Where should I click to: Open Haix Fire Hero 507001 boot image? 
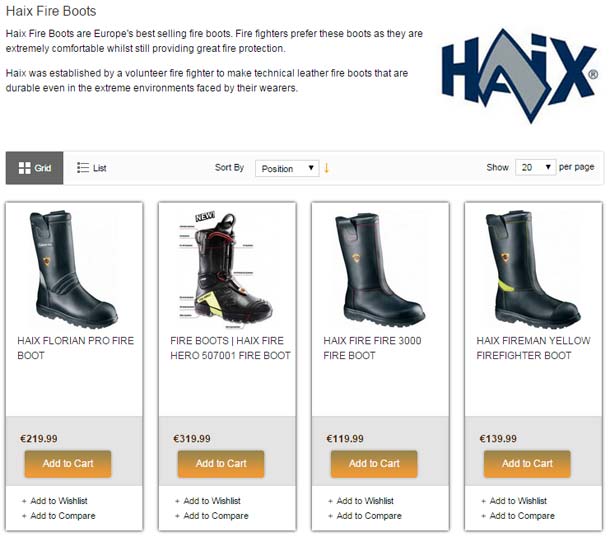tap(226, 270)
